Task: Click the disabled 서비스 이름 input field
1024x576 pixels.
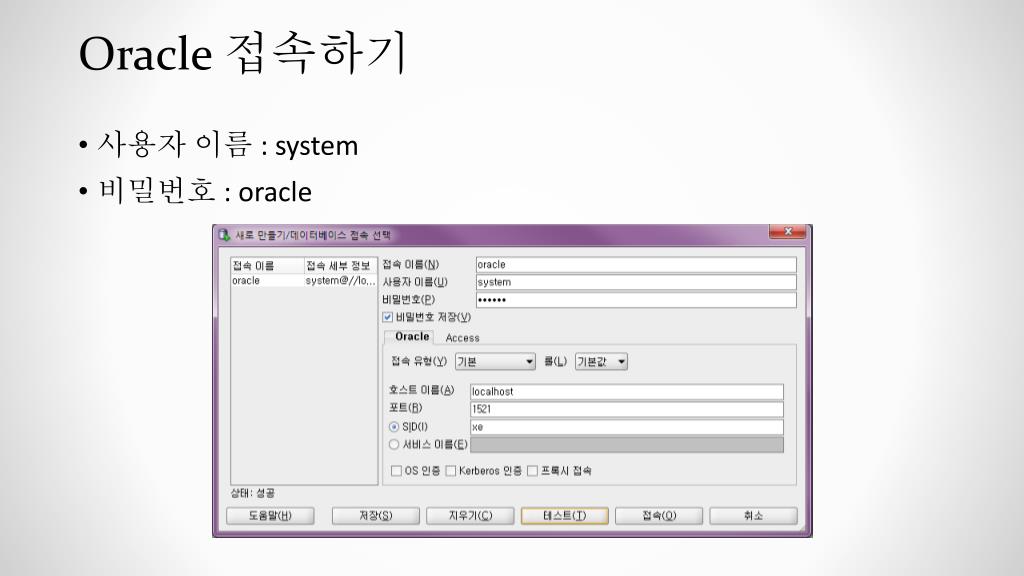Action: (626, 445)
